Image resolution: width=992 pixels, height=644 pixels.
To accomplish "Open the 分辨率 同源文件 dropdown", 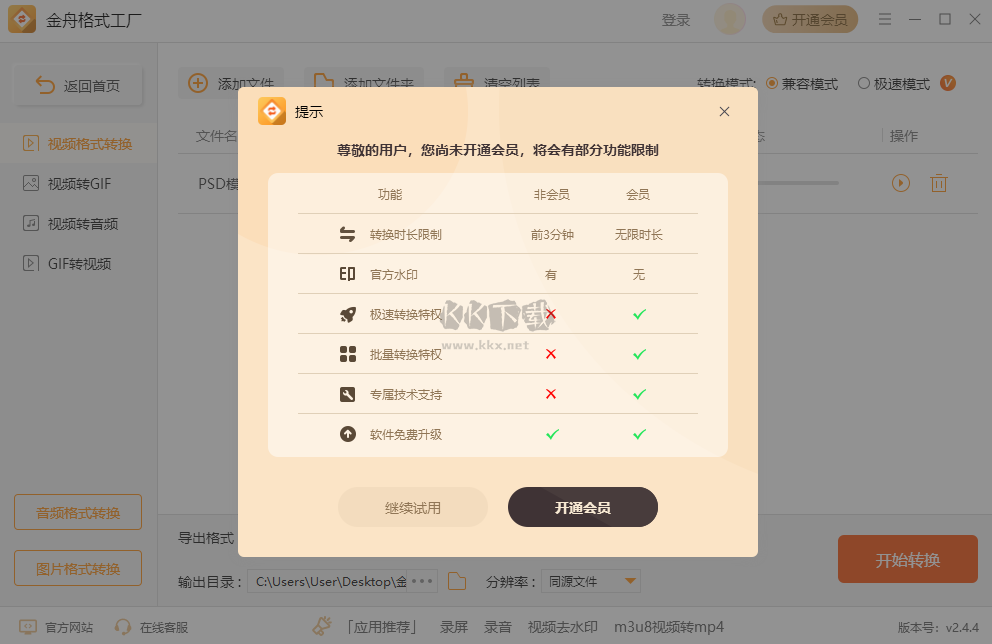I will [x=591, y=581].
